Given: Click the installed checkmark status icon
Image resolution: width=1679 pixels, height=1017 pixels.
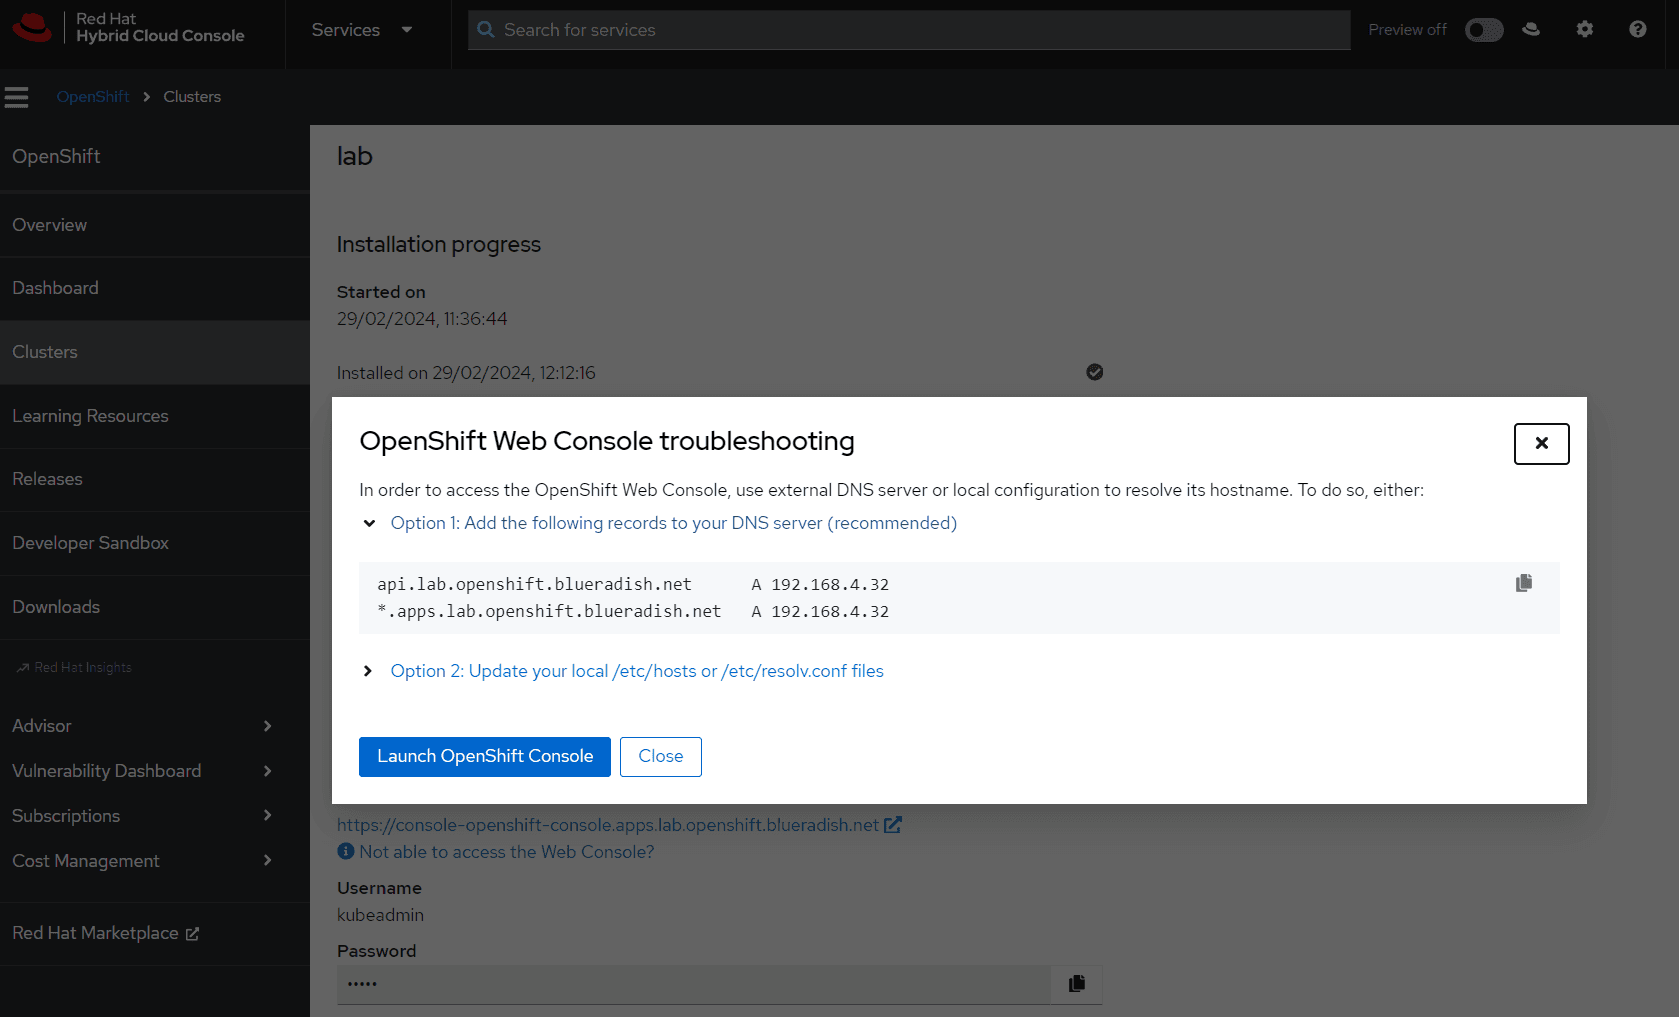Looking at the screenshot, I should 1095,372.
